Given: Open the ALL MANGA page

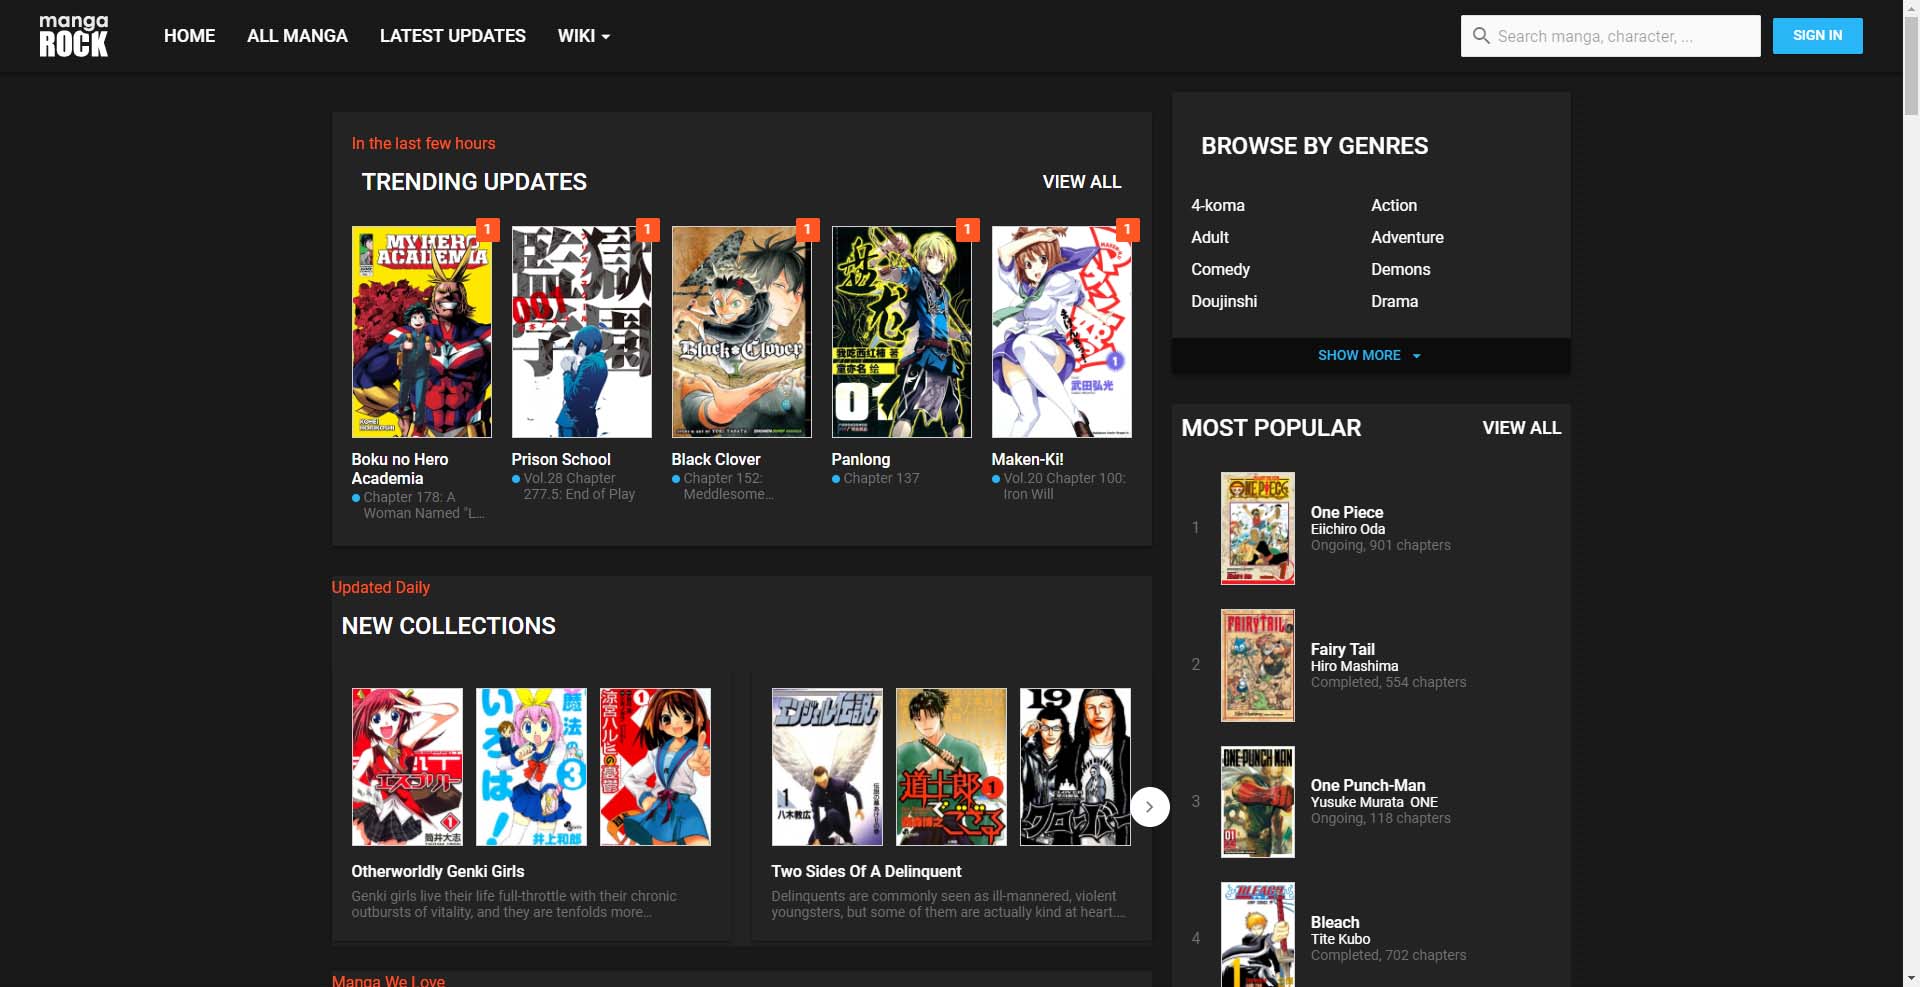Looking at the screenshot, I should (x=297, y=36).
